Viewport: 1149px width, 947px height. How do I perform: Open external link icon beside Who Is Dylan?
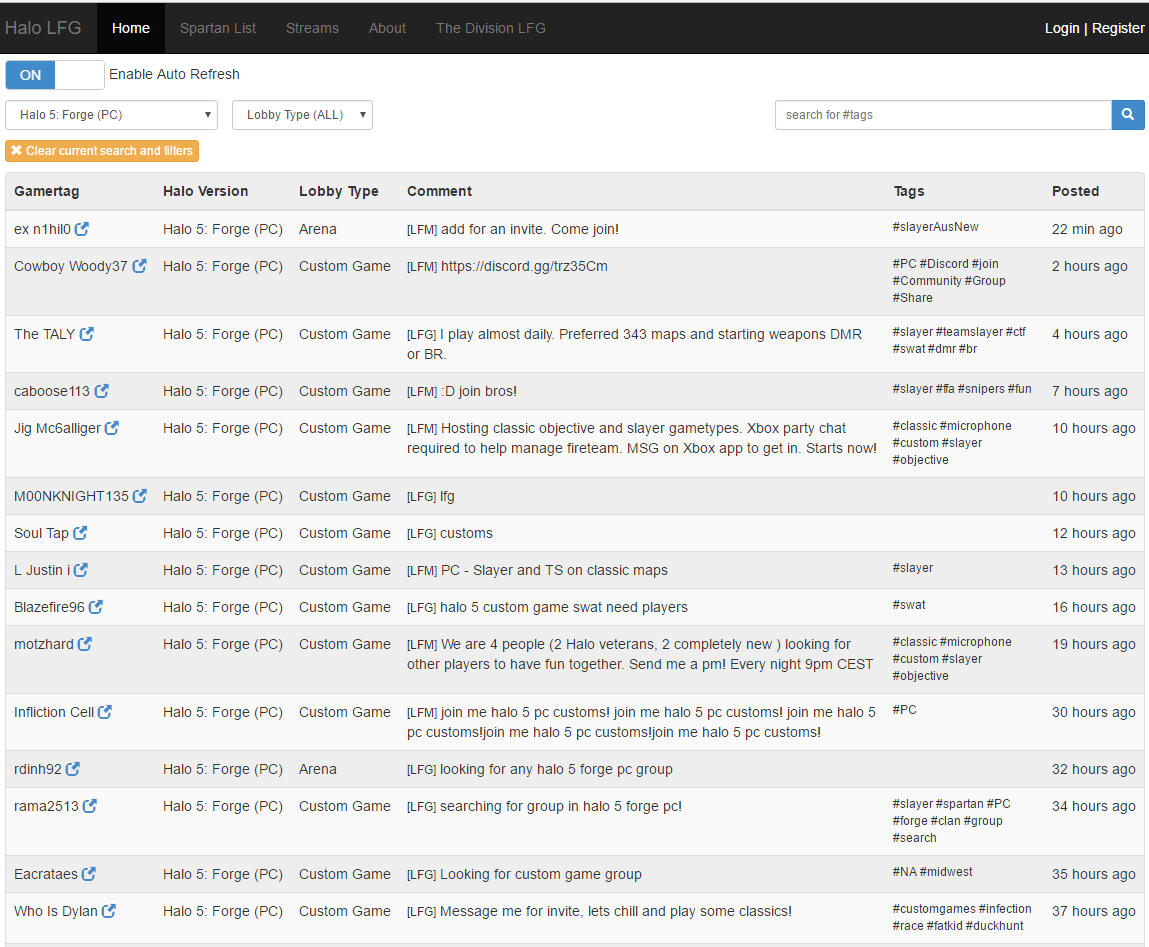(x=109, y=910)
